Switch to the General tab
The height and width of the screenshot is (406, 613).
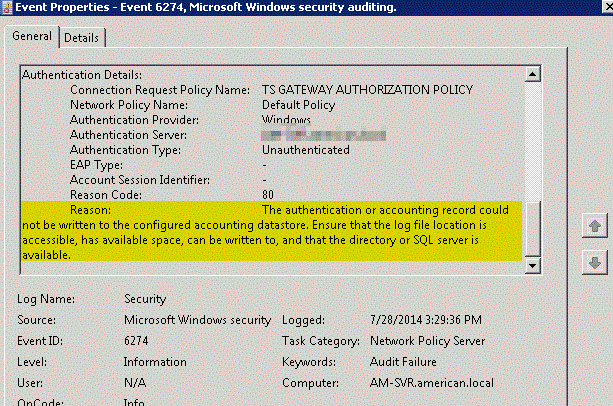coord(31,36)
